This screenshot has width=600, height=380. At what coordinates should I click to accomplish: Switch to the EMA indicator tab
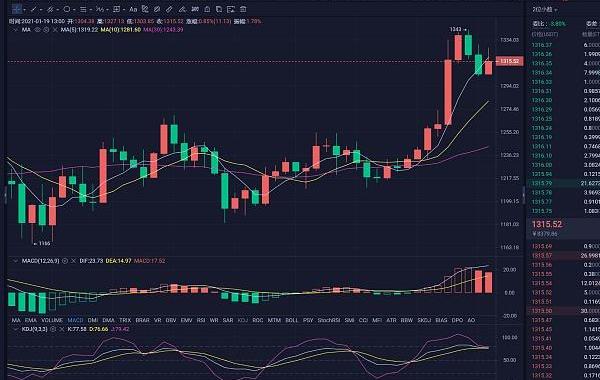click(31, 320)
